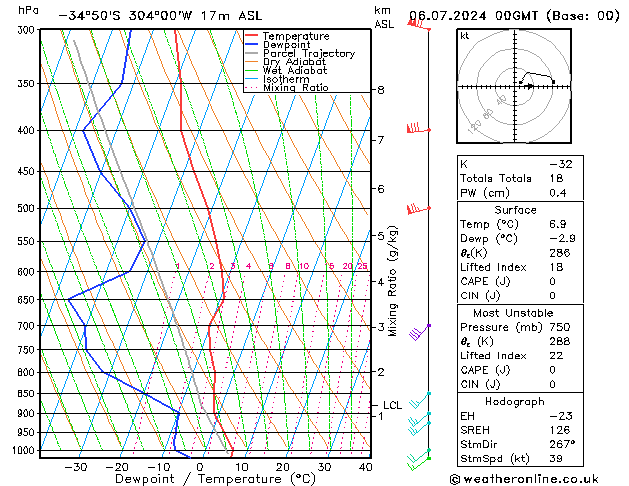Click the Dewpoint / Temperature (°C) axis title
629x486 pixels.
(215, 479)
